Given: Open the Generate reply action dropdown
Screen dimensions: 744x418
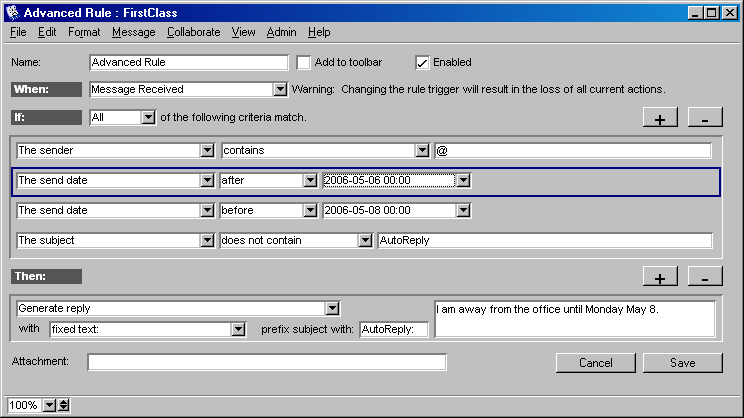Looking at the screenshot, I should tap(333, 308).
